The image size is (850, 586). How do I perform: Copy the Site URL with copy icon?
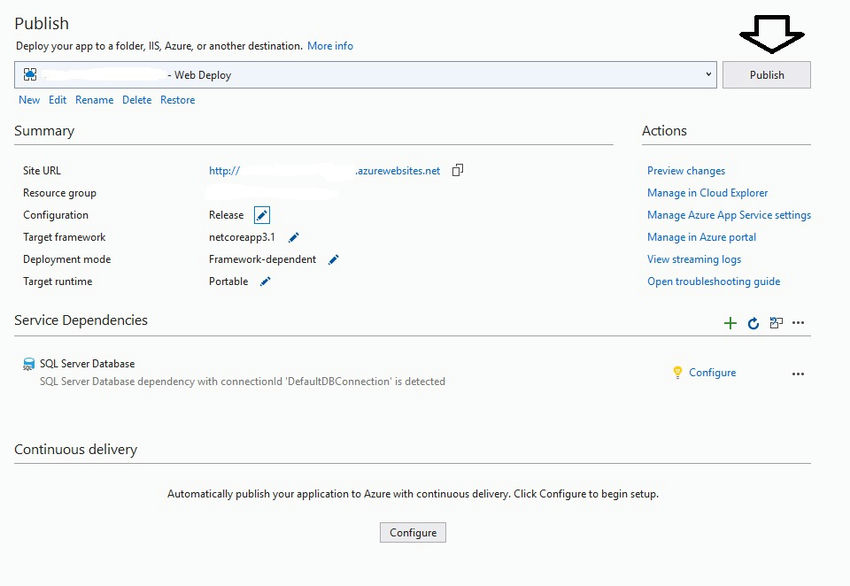click(458, 170)
